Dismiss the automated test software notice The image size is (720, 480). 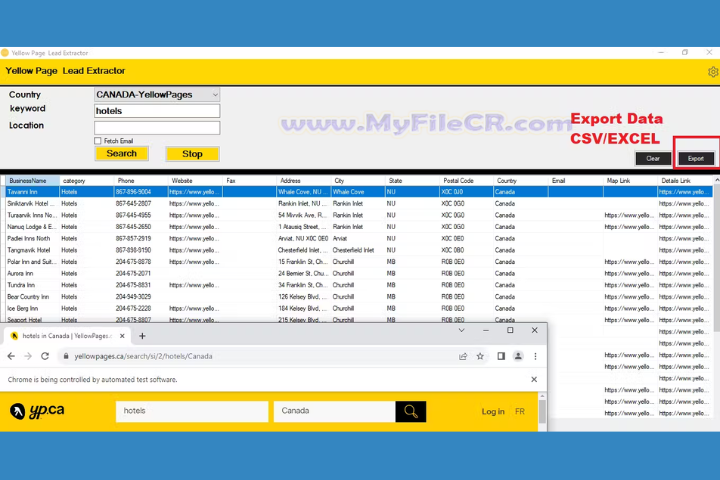point(533,380)
